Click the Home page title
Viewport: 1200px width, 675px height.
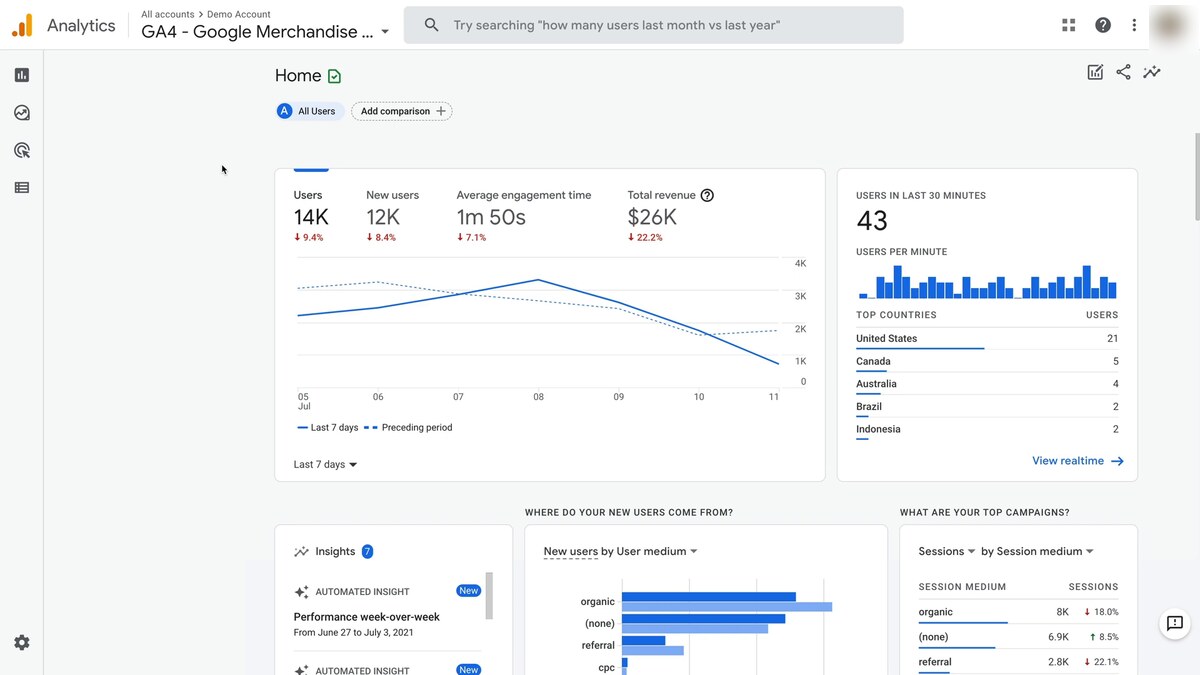(x=298, y=76)
